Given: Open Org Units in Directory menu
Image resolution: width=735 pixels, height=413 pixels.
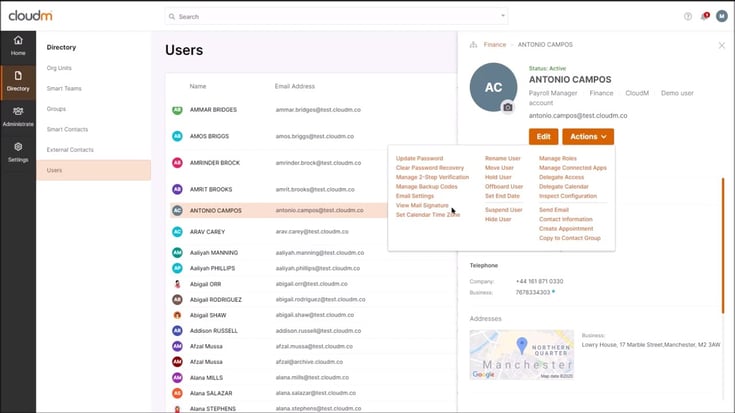Looking at the screenshot, I should click(59, 68).
